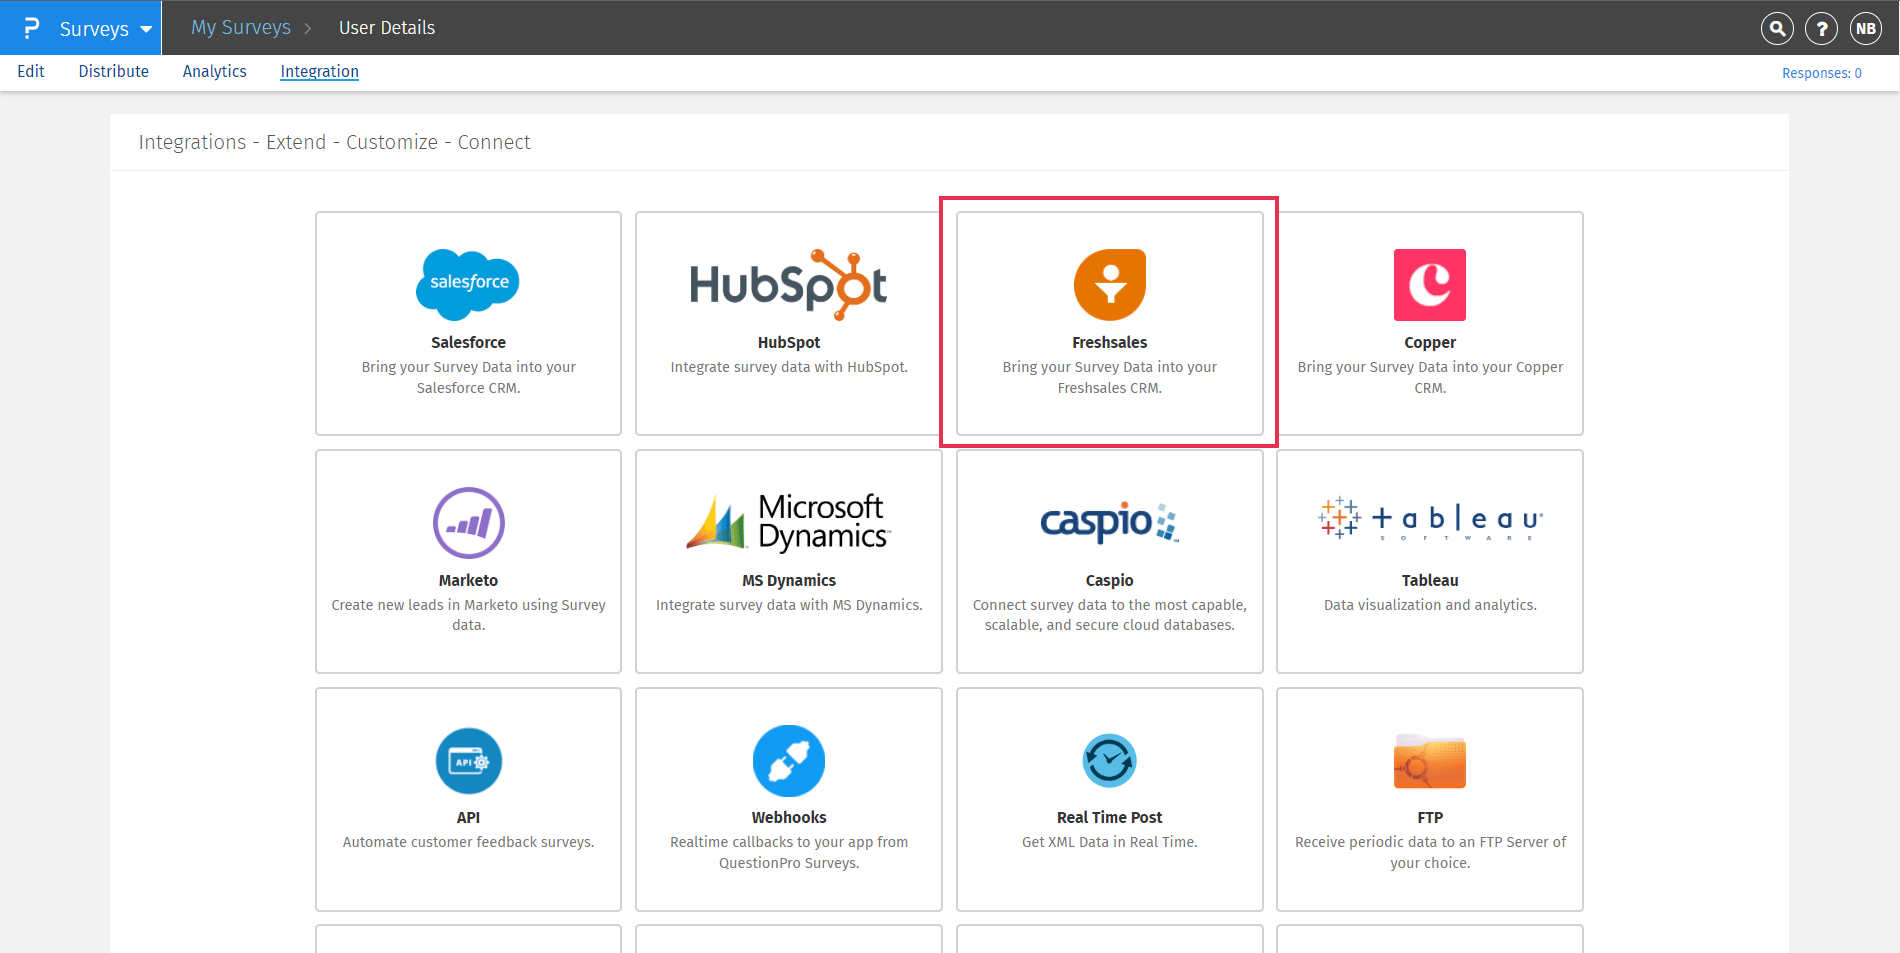Screen dimensions: 1900x953
Task: Click the pink Copper CRM icon
Action: 1429,285
